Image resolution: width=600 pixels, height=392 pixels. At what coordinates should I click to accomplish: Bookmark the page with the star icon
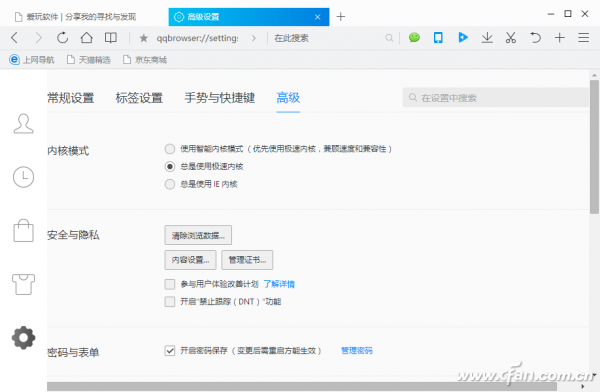tap(143, 38)
